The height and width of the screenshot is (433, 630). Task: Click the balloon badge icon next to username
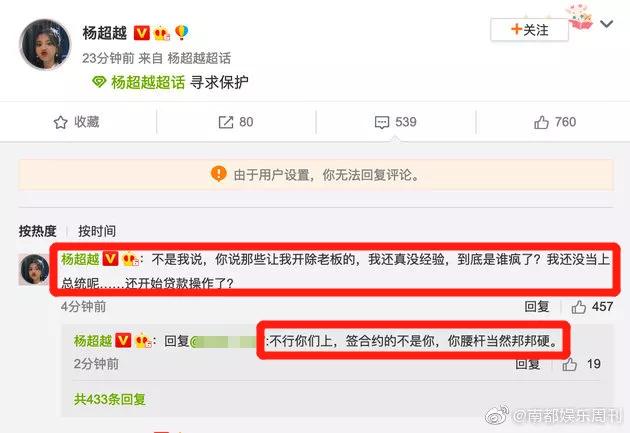[x=182, y=32]
